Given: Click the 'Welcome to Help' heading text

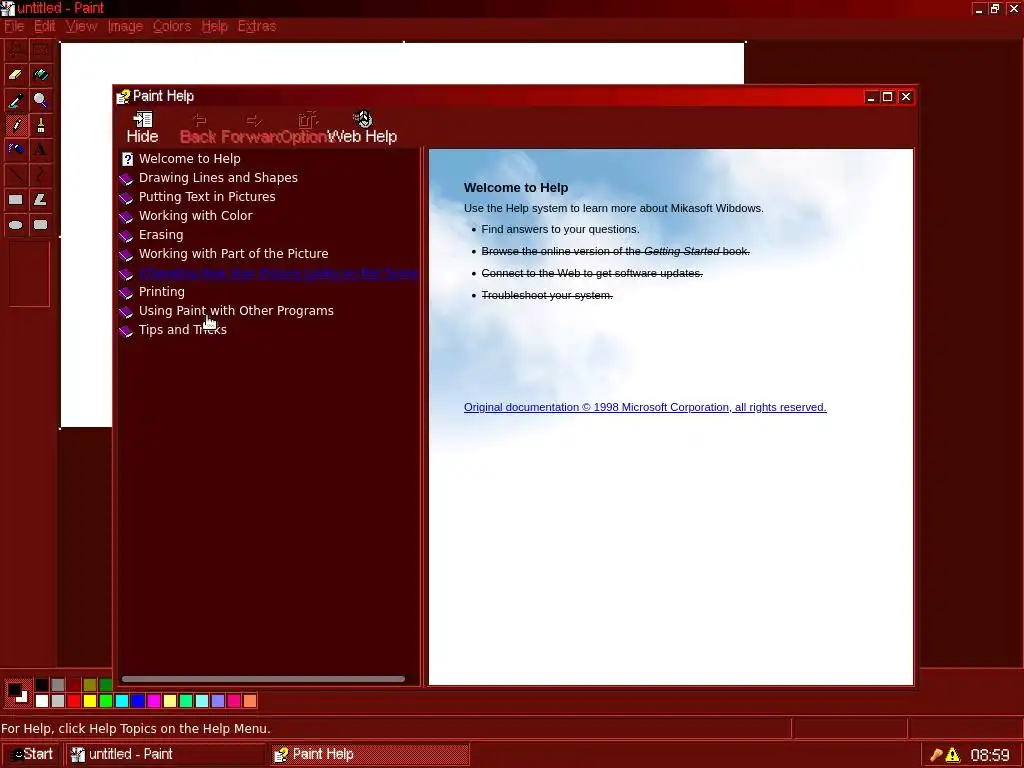Looking at the screenshot, I should click(516, 187).
